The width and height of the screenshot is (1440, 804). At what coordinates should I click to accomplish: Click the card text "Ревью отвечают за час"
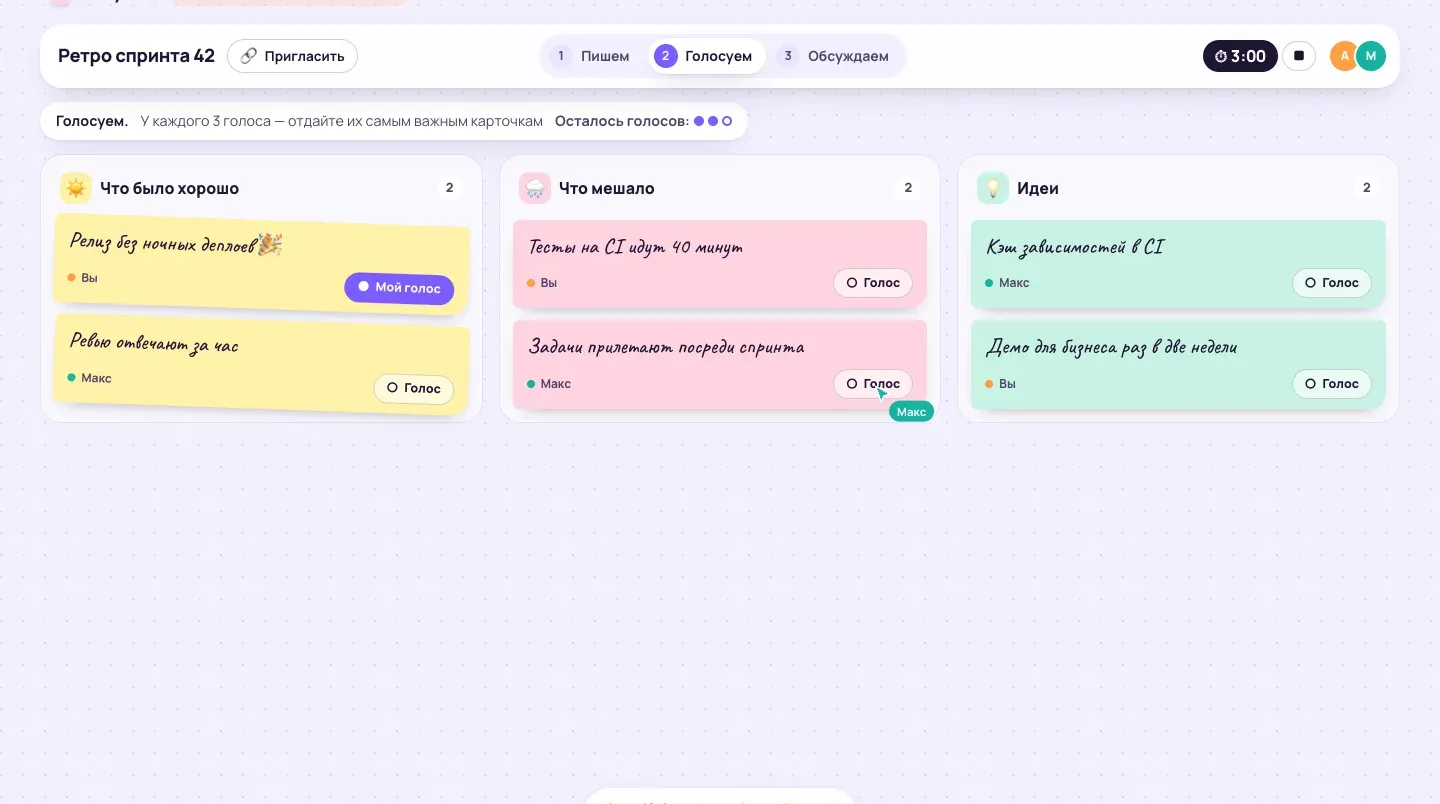(154, 345)
